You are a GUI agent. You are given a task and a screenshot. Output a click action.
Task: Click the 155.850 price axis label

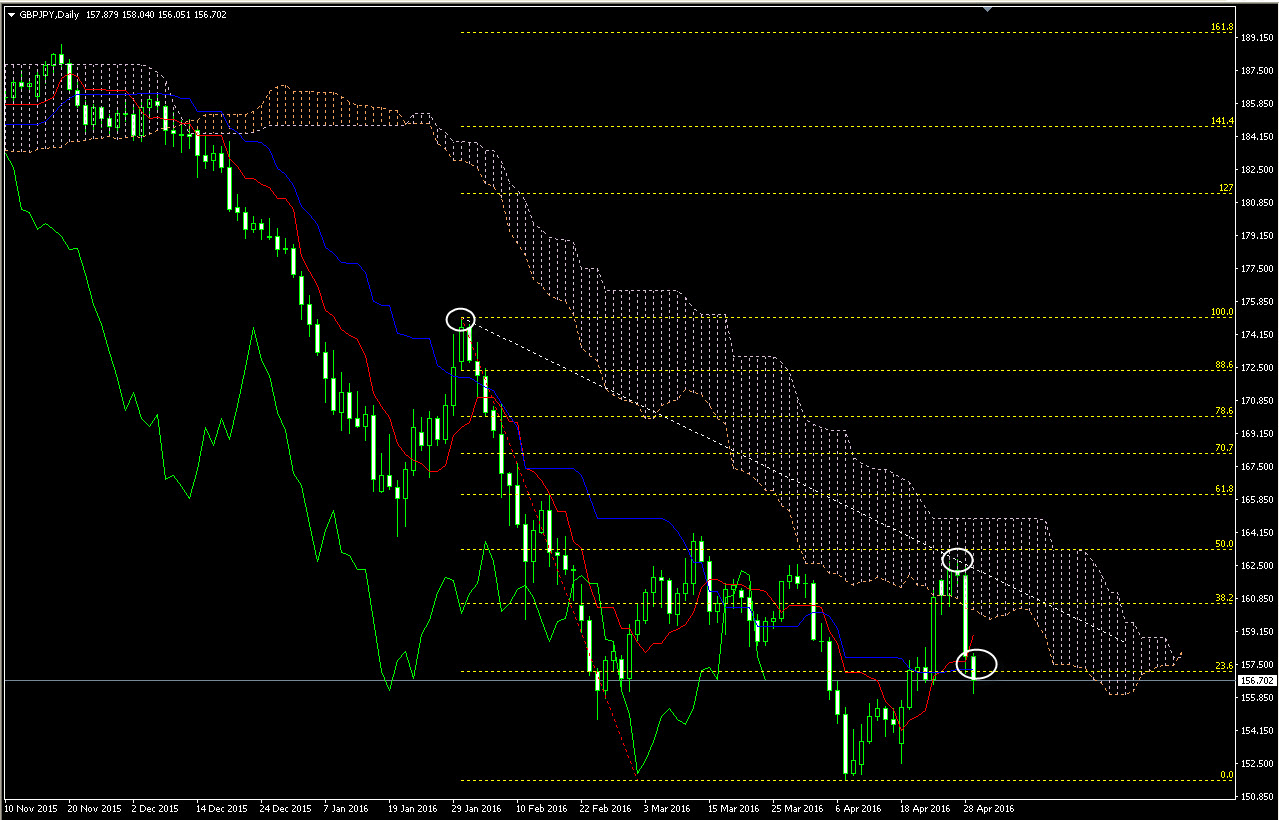pyautogui.click(x=1257, y=698)
